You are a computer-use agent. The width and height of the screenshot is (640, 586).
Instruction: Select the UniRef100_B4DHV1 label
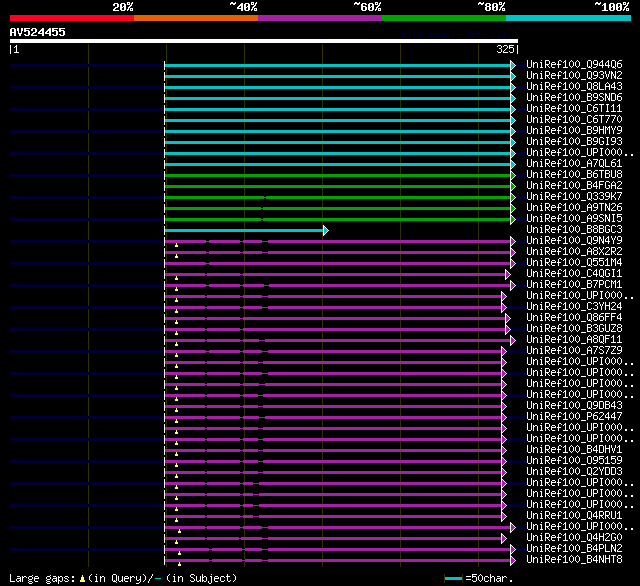tap(574, 449)
